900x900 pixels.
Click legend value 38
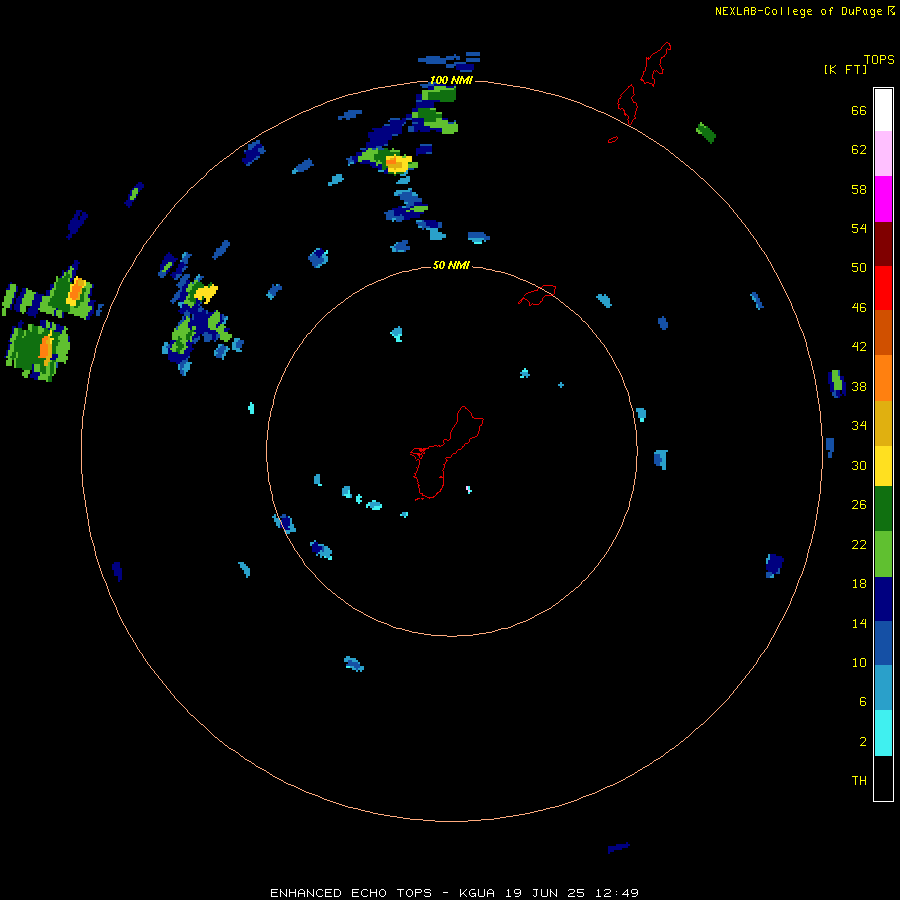click(x=859, y=386)
